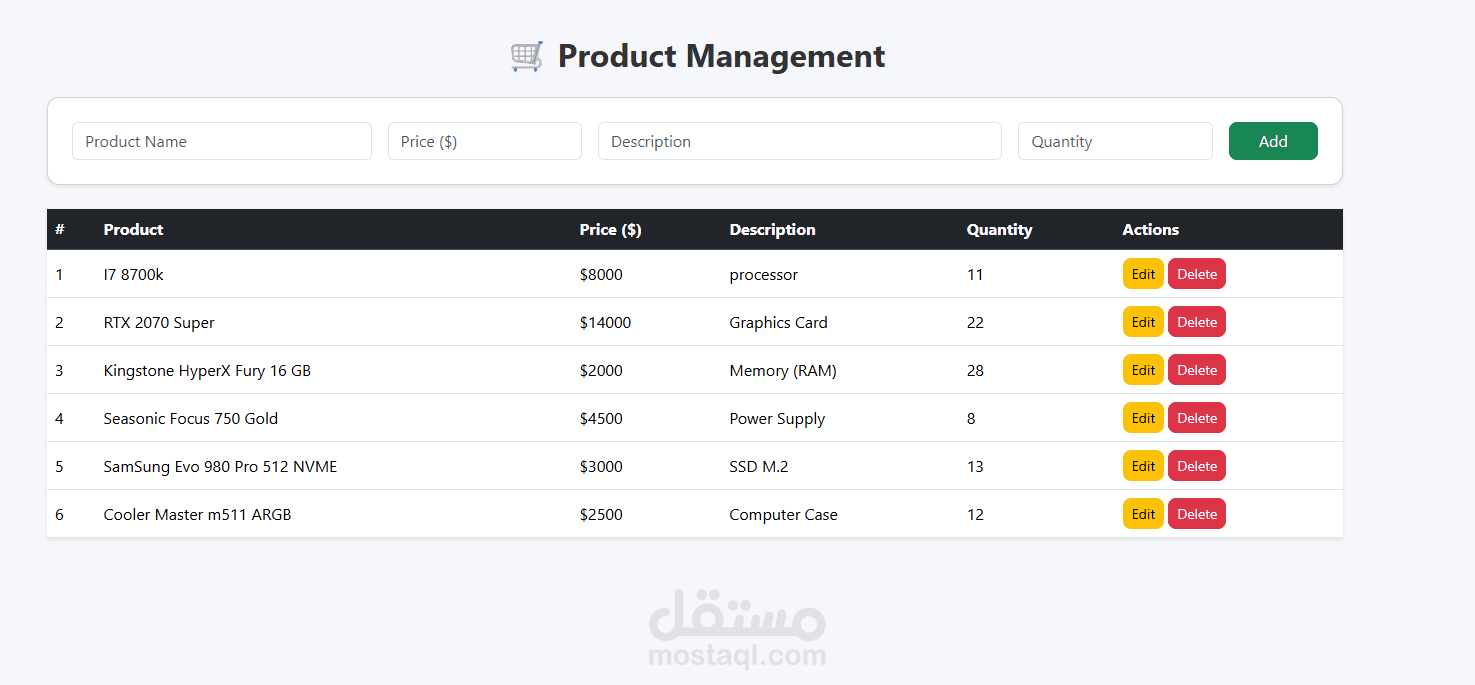Click the Product Management page heading

pos(721,56)
